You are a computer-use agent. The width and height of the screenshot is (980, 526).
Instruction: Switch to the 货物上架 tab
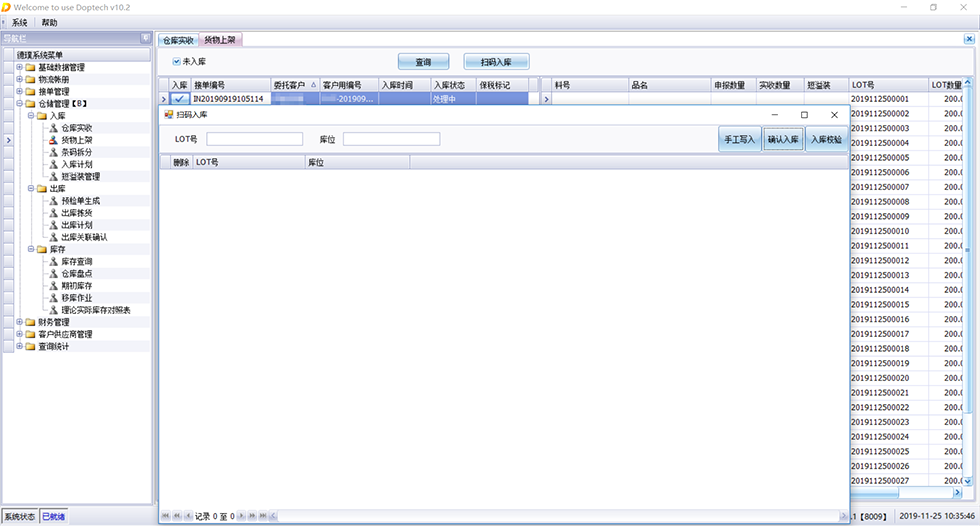[220, 40]
